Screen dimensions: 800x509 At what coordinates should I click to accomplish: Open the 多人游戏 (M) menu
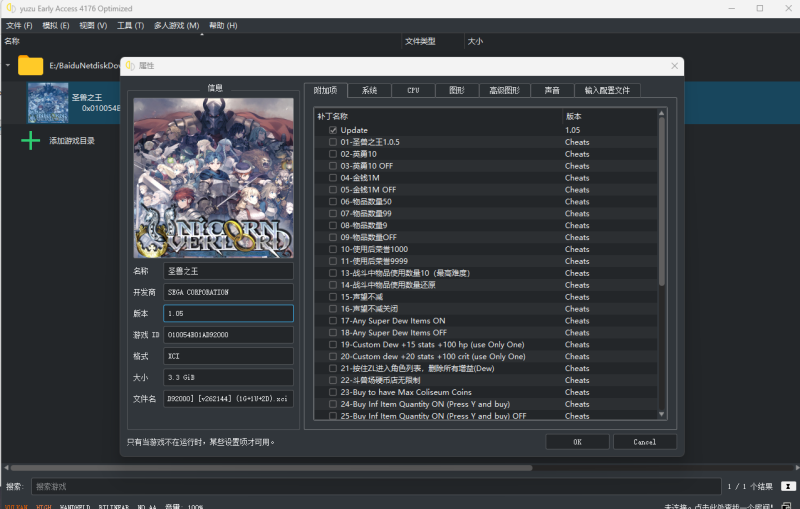pos(177,26)
